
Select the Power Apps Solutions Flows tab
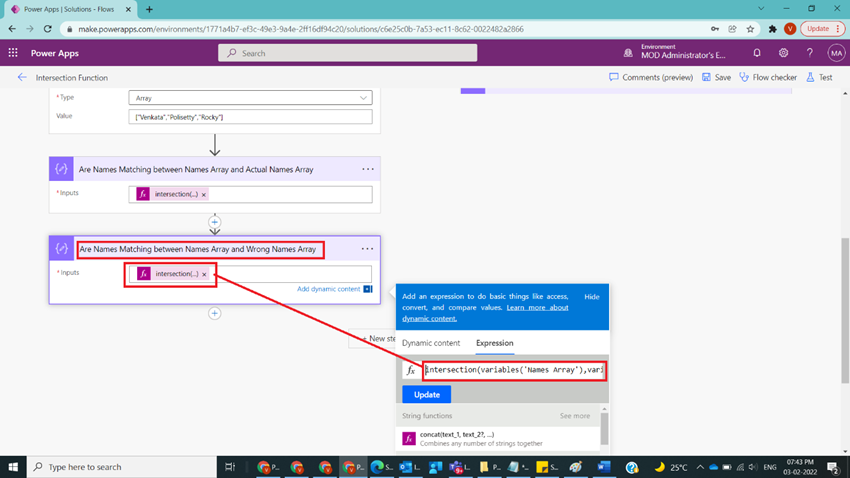tap(69, 9)
